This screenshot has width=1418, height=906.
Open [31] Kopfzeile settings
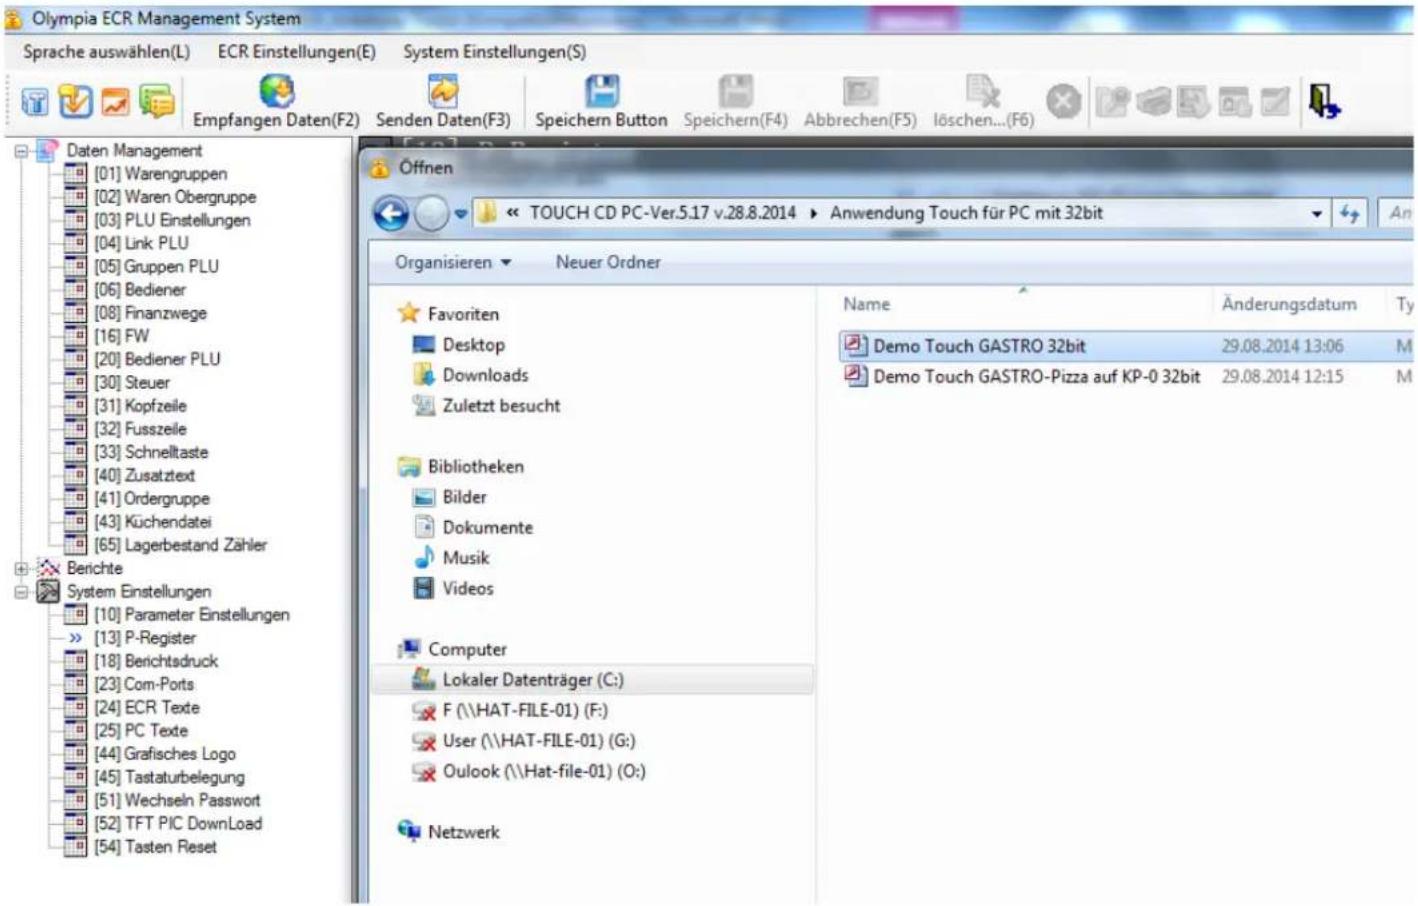point(140,406)
